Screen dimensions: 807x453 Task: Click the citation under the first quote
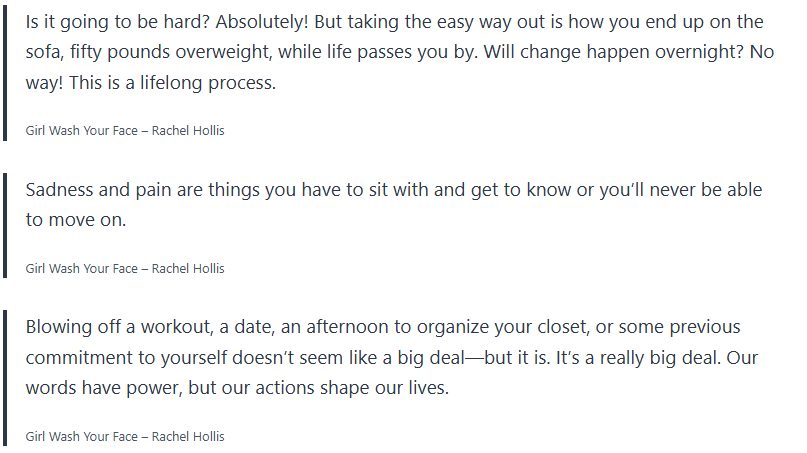125,131
